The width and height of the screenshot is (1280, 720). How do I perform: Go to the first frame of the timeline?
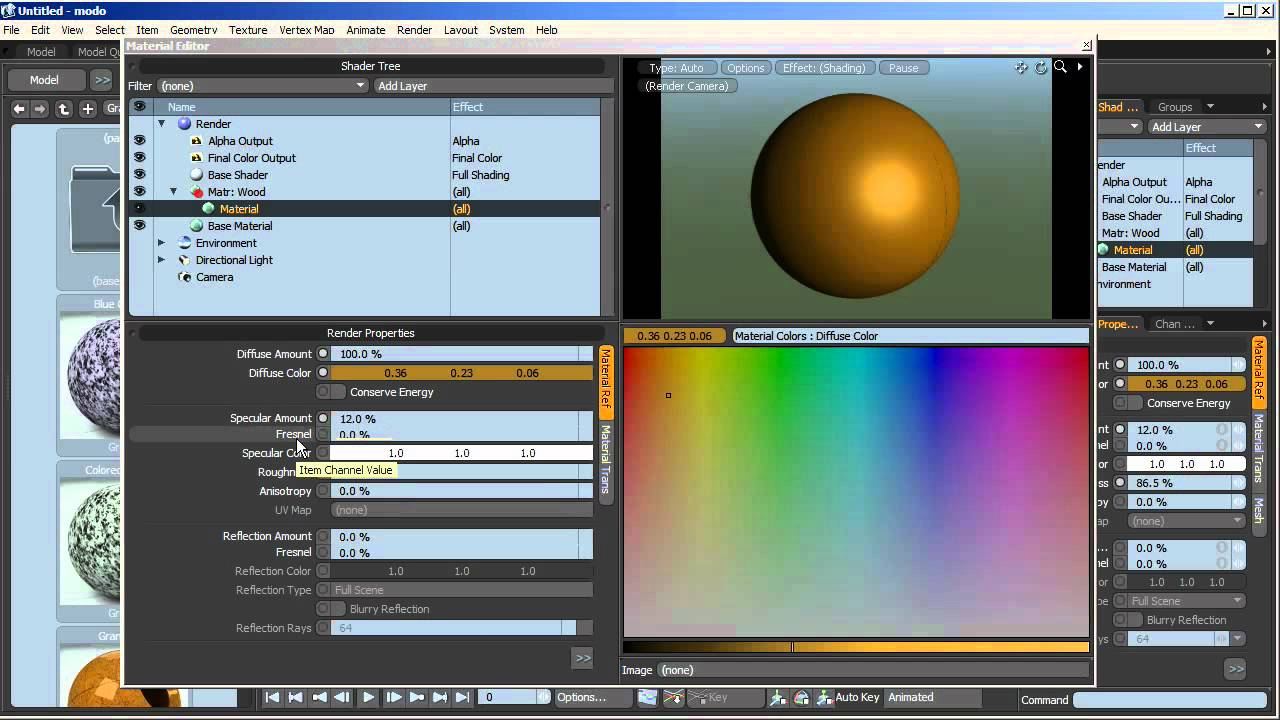[x=272, y=697]
